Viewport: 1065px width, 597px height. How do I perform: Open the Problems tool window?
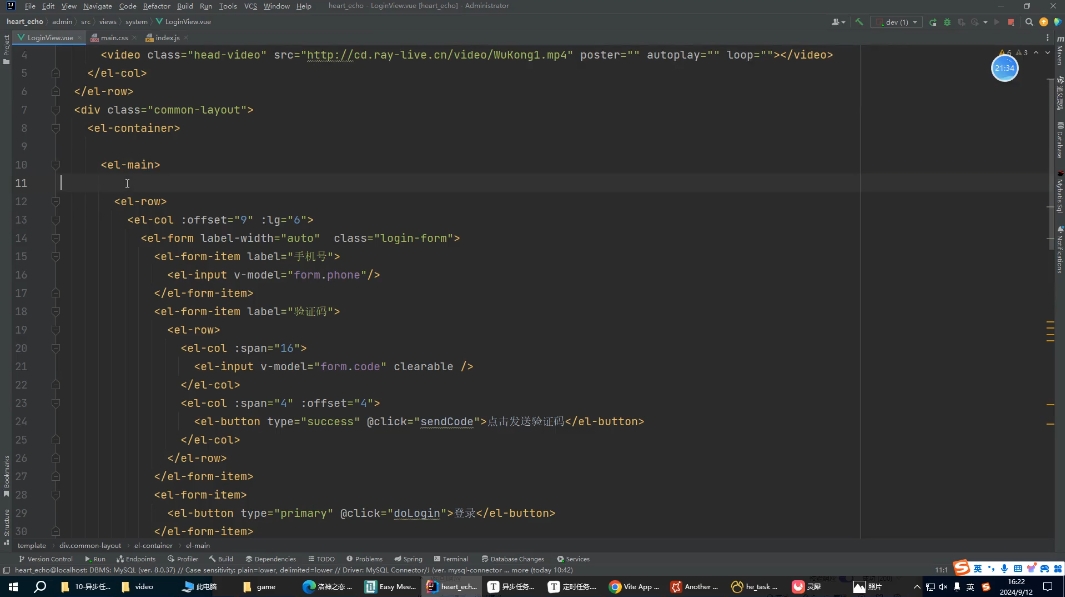[x=365, y=559]
